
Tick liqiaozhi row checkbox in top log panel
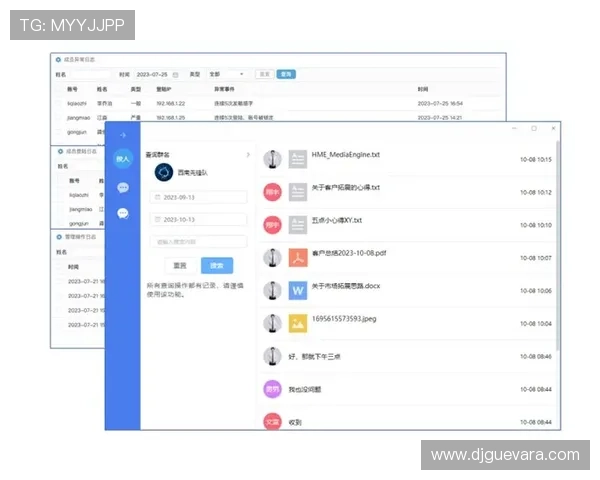(59, 103)
